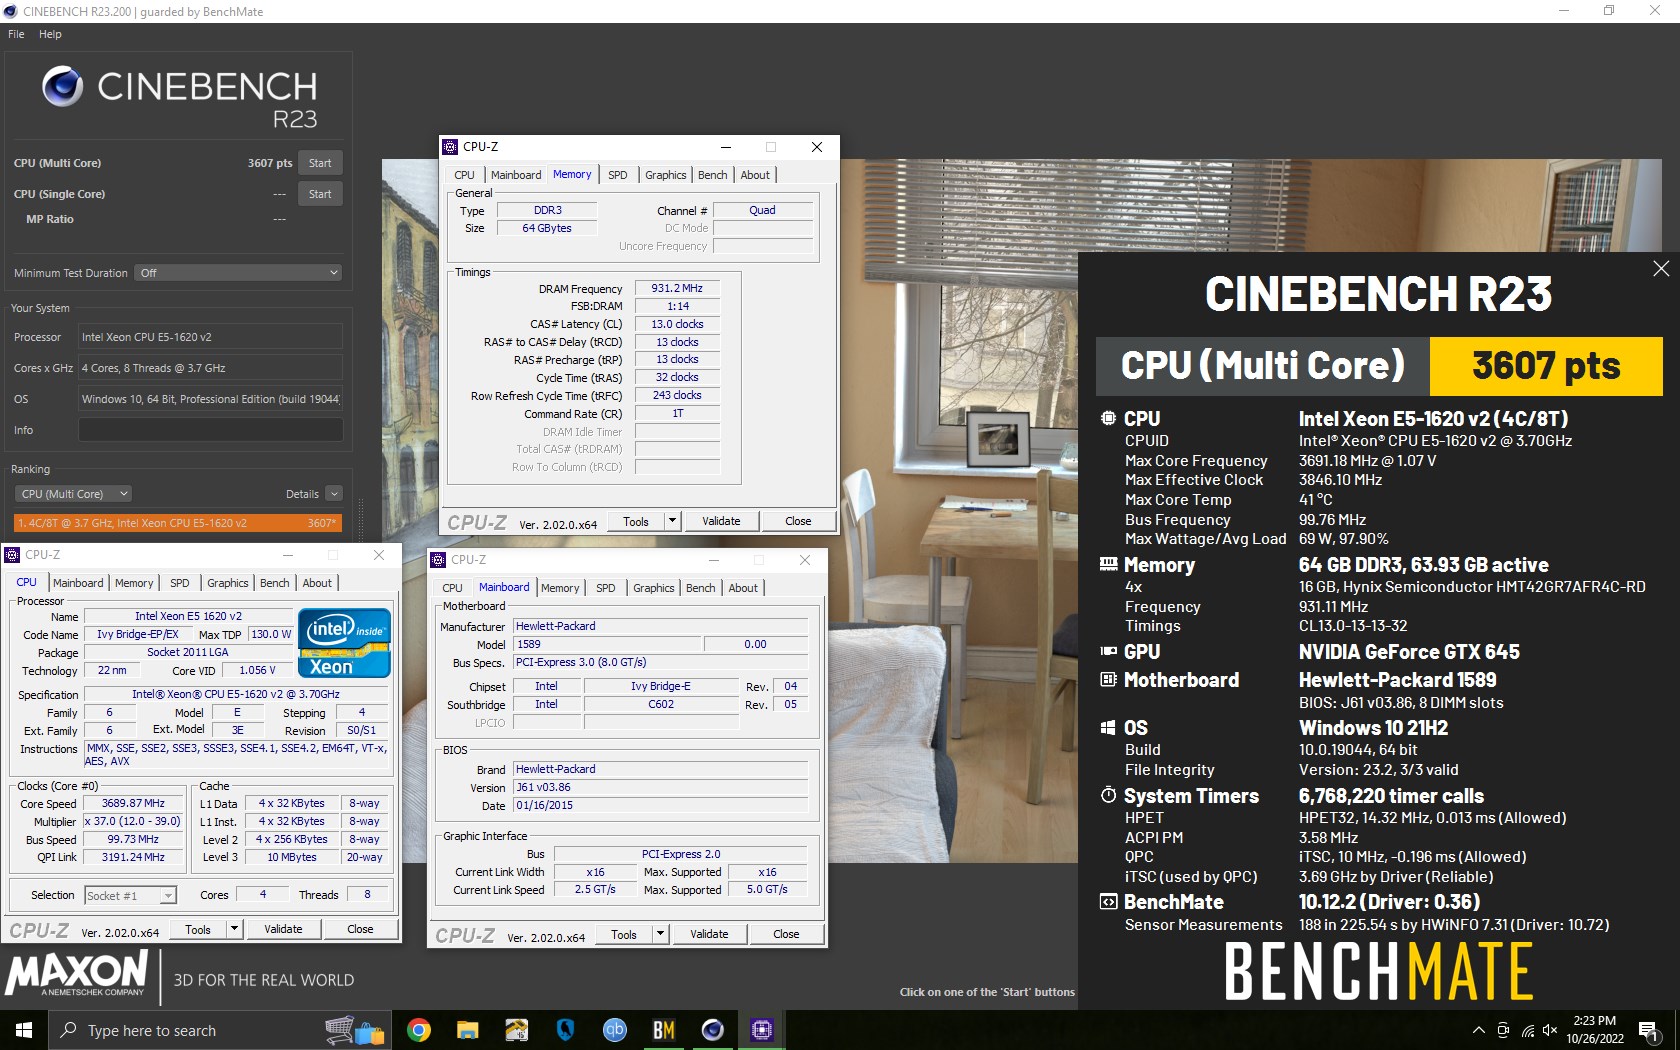Click the Processor field Intel Xeon CPU E5-1620 v2
This screenshot has height=1050, width=1680.
(x=211, y=337)
